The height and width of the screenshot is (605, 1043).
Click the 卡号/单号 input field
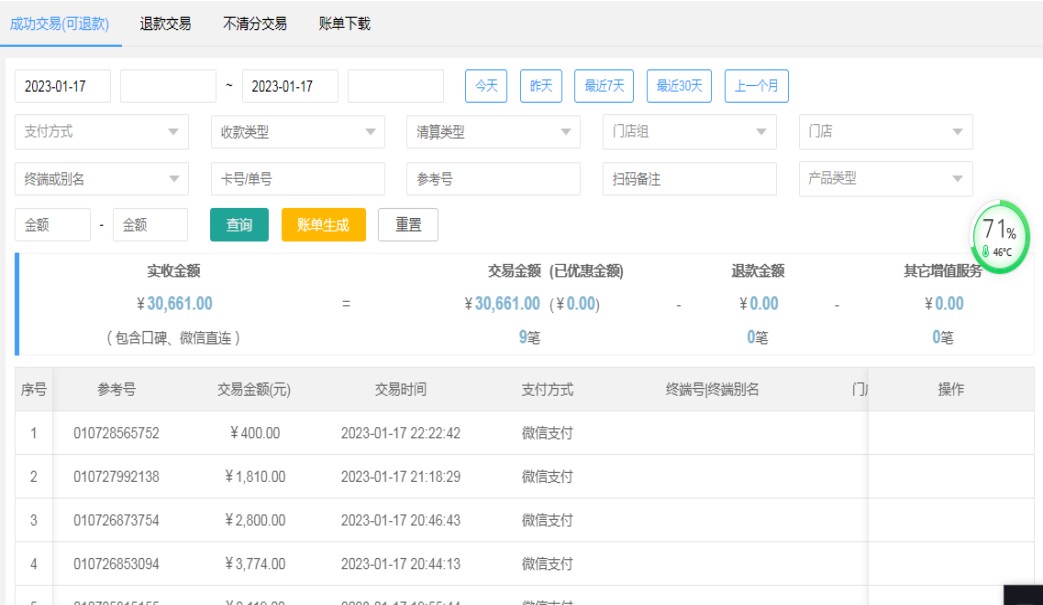pos(297,179)
